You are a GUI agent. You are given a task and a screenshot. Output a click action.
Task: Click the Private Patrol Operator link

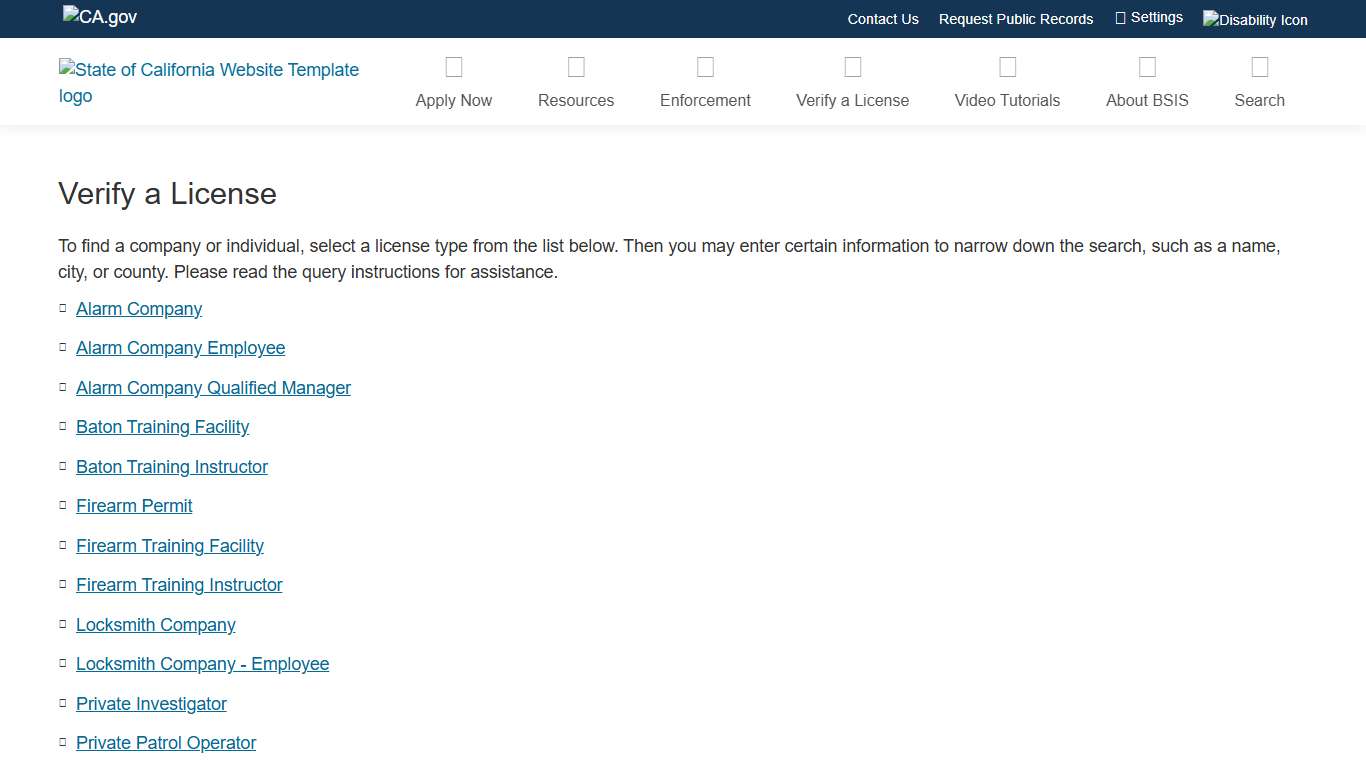point(166,743)
